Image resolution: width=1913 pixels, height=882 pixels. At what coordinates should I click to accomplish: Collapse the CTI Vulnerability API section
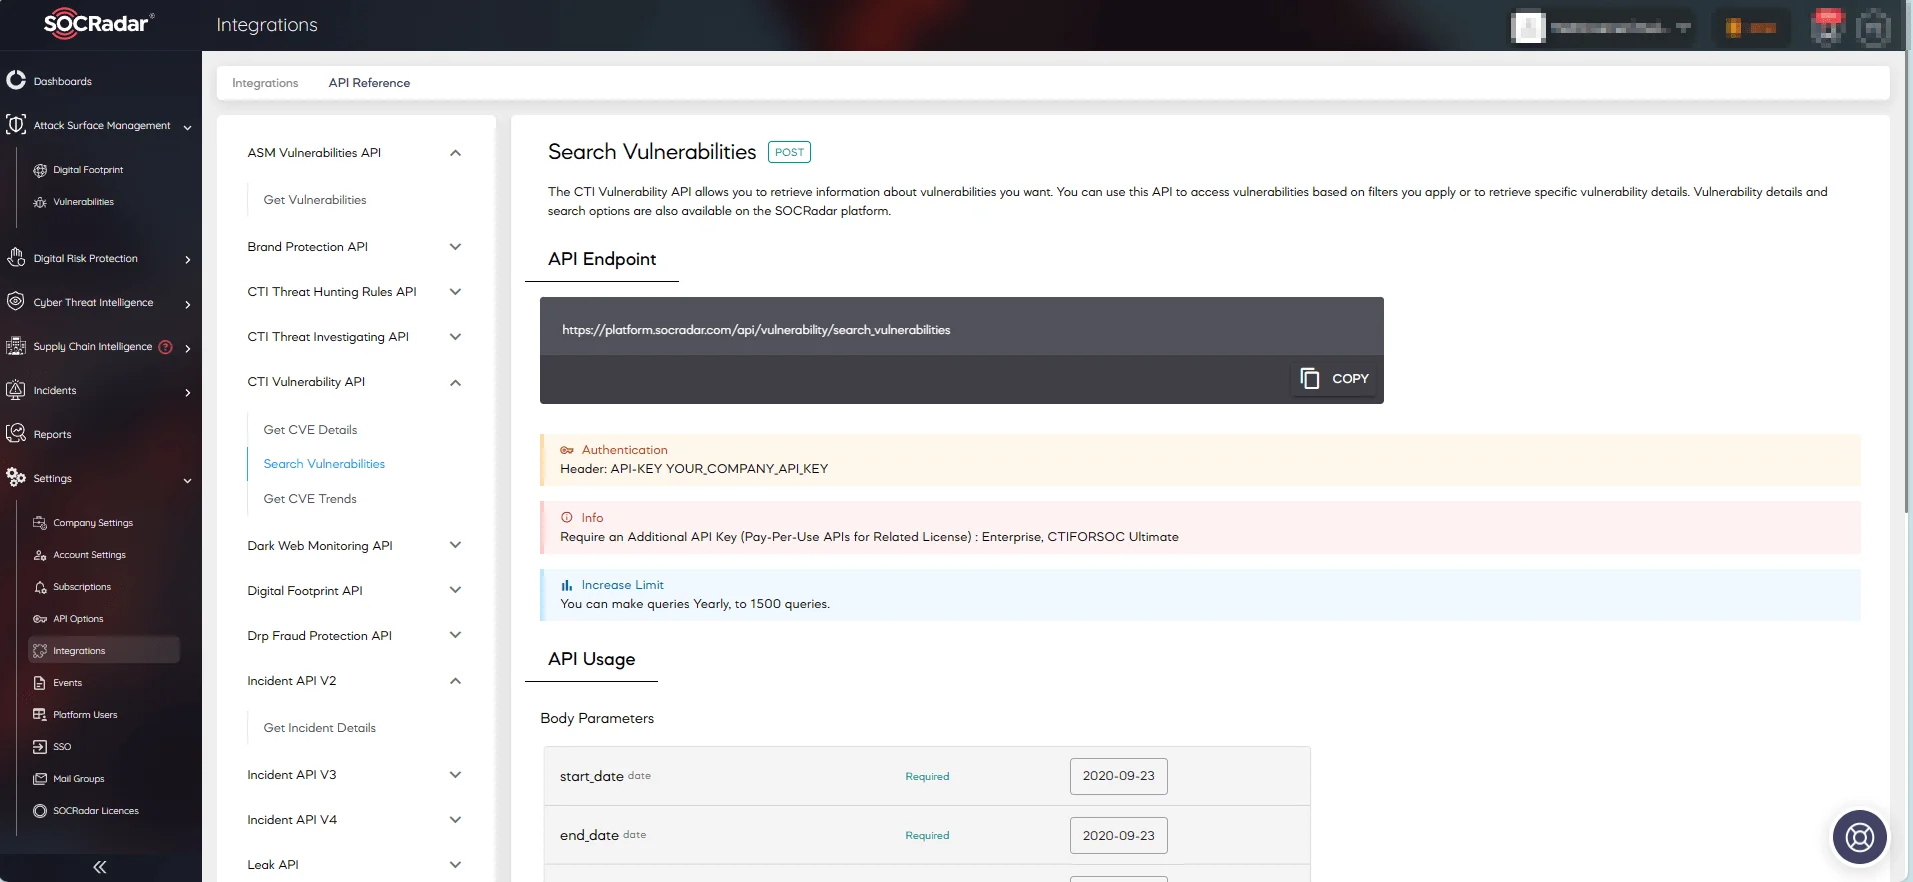point(455,382)
